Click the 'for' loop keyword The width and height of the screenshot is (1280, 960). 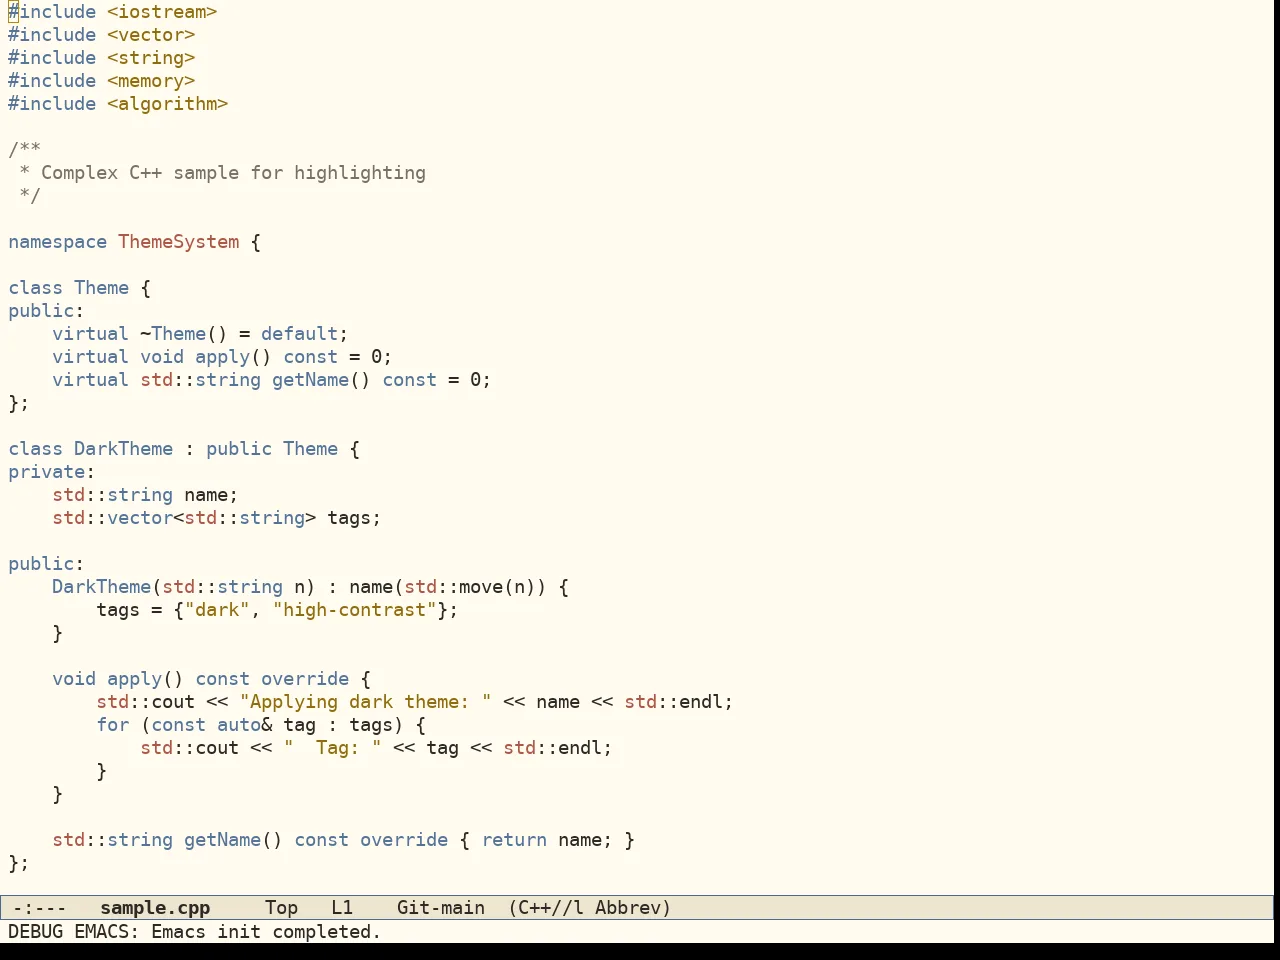pyautogui.click(x=112, y=725)
